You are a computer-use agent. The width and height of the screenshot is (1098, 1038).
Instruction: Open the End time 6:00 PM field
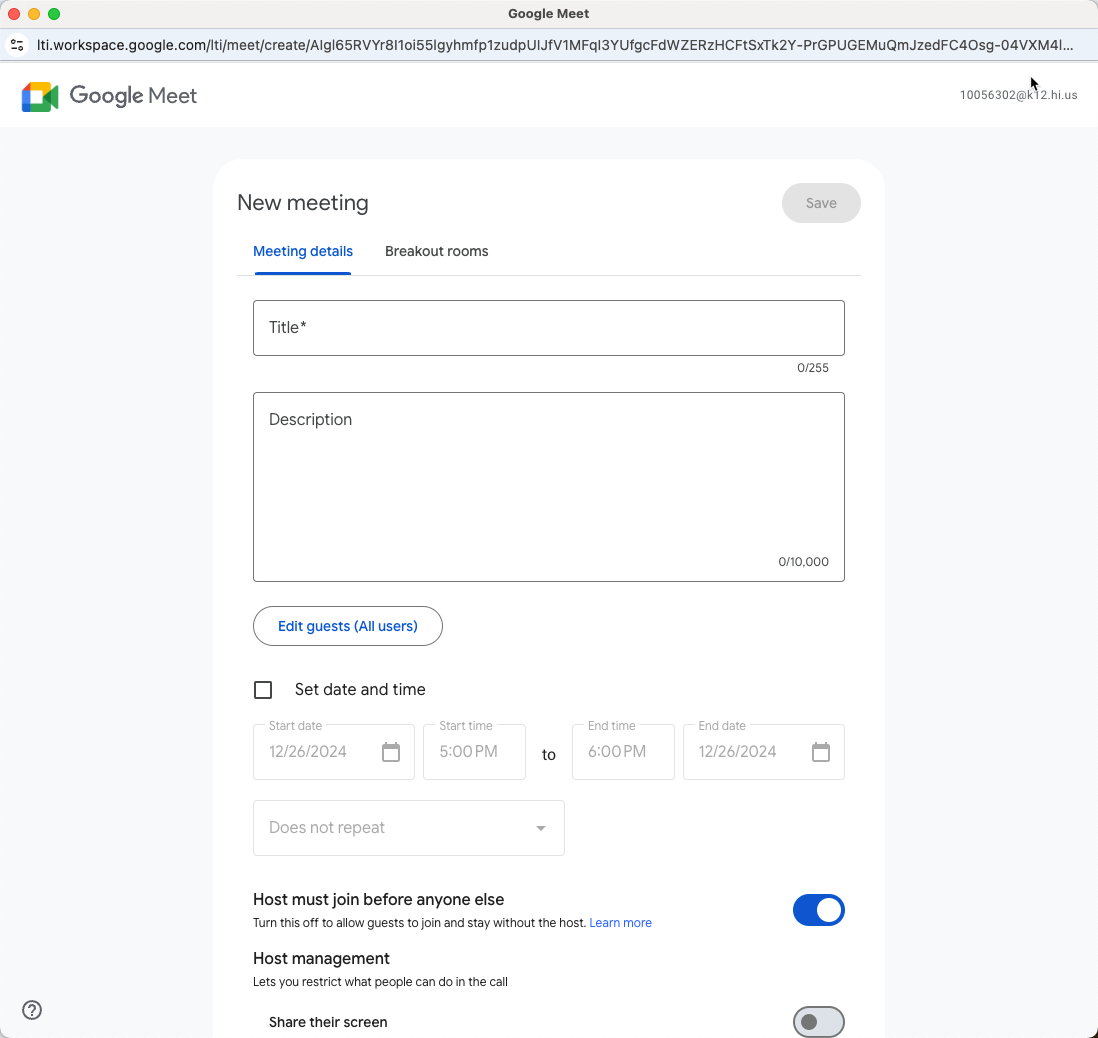[x=623, y=752]
